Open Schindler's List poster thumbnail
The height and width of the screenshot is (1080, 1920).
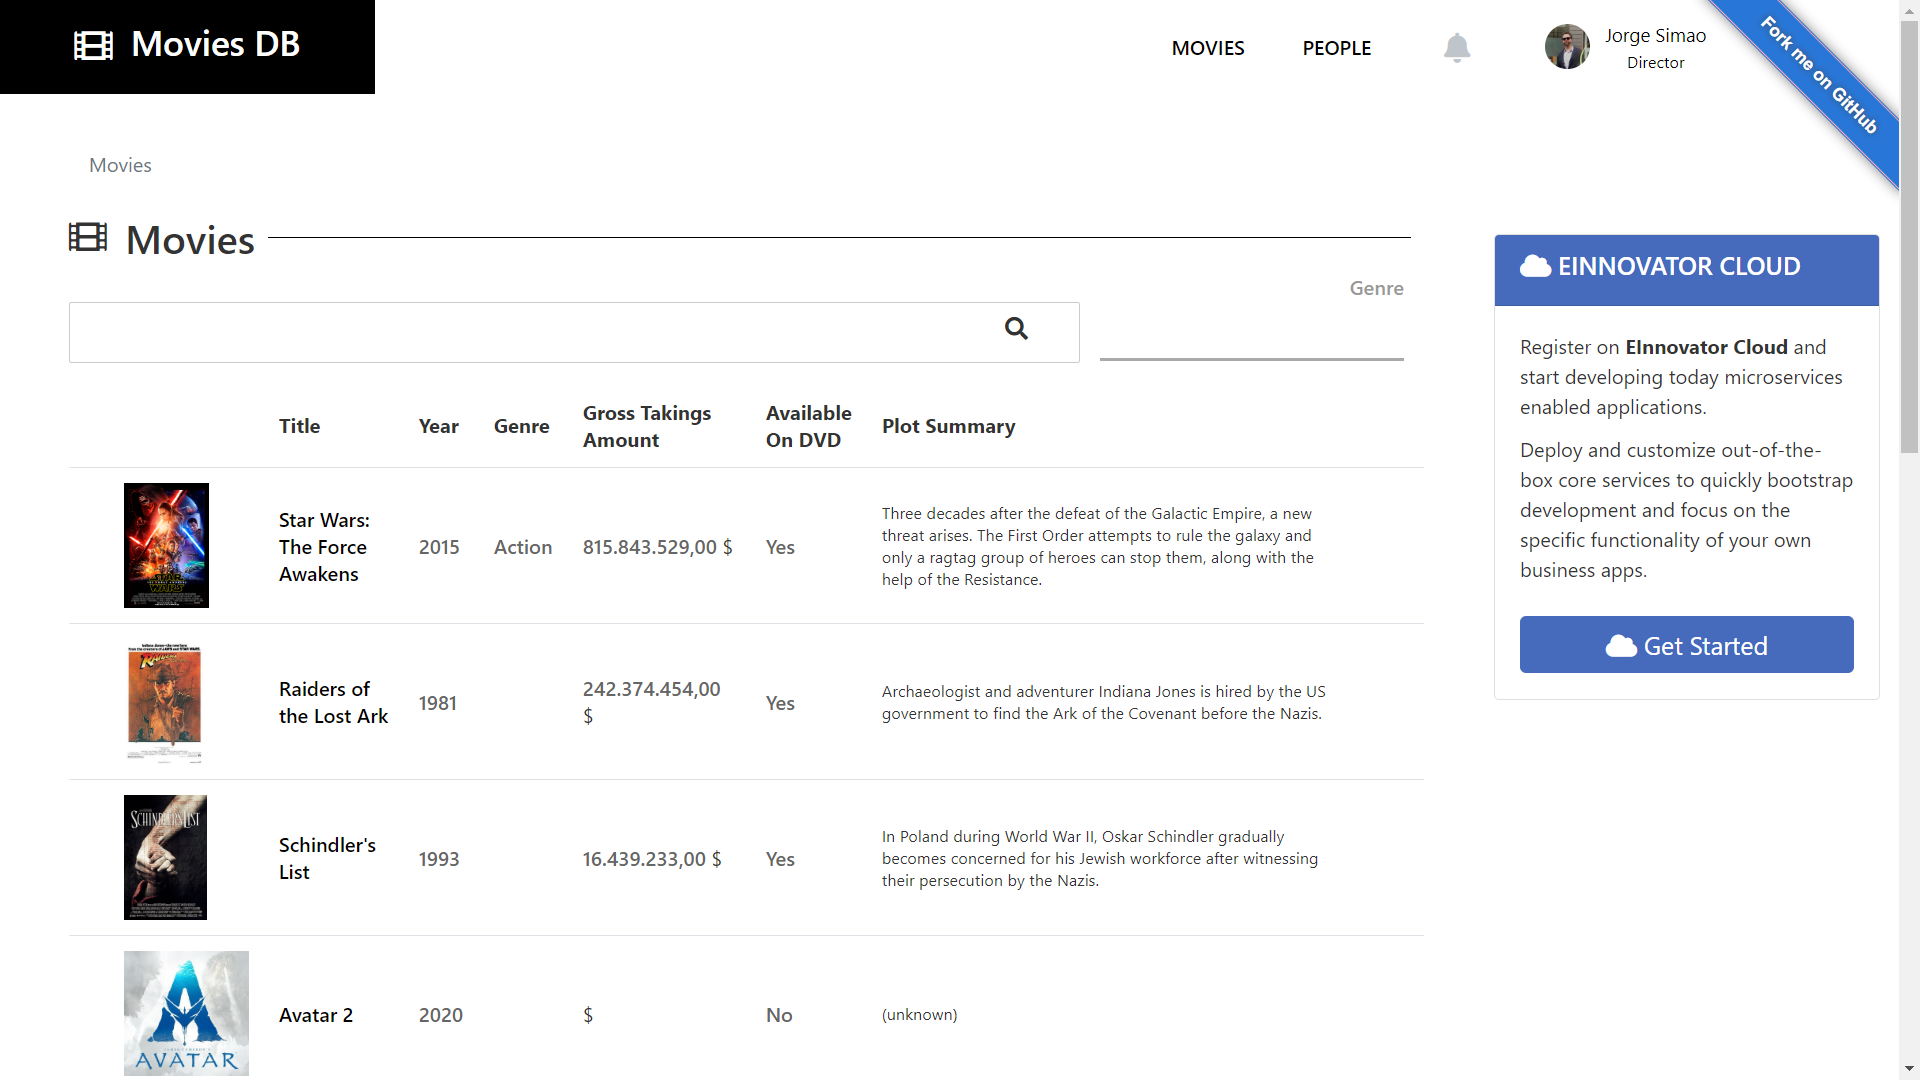[x=165, y=857]
